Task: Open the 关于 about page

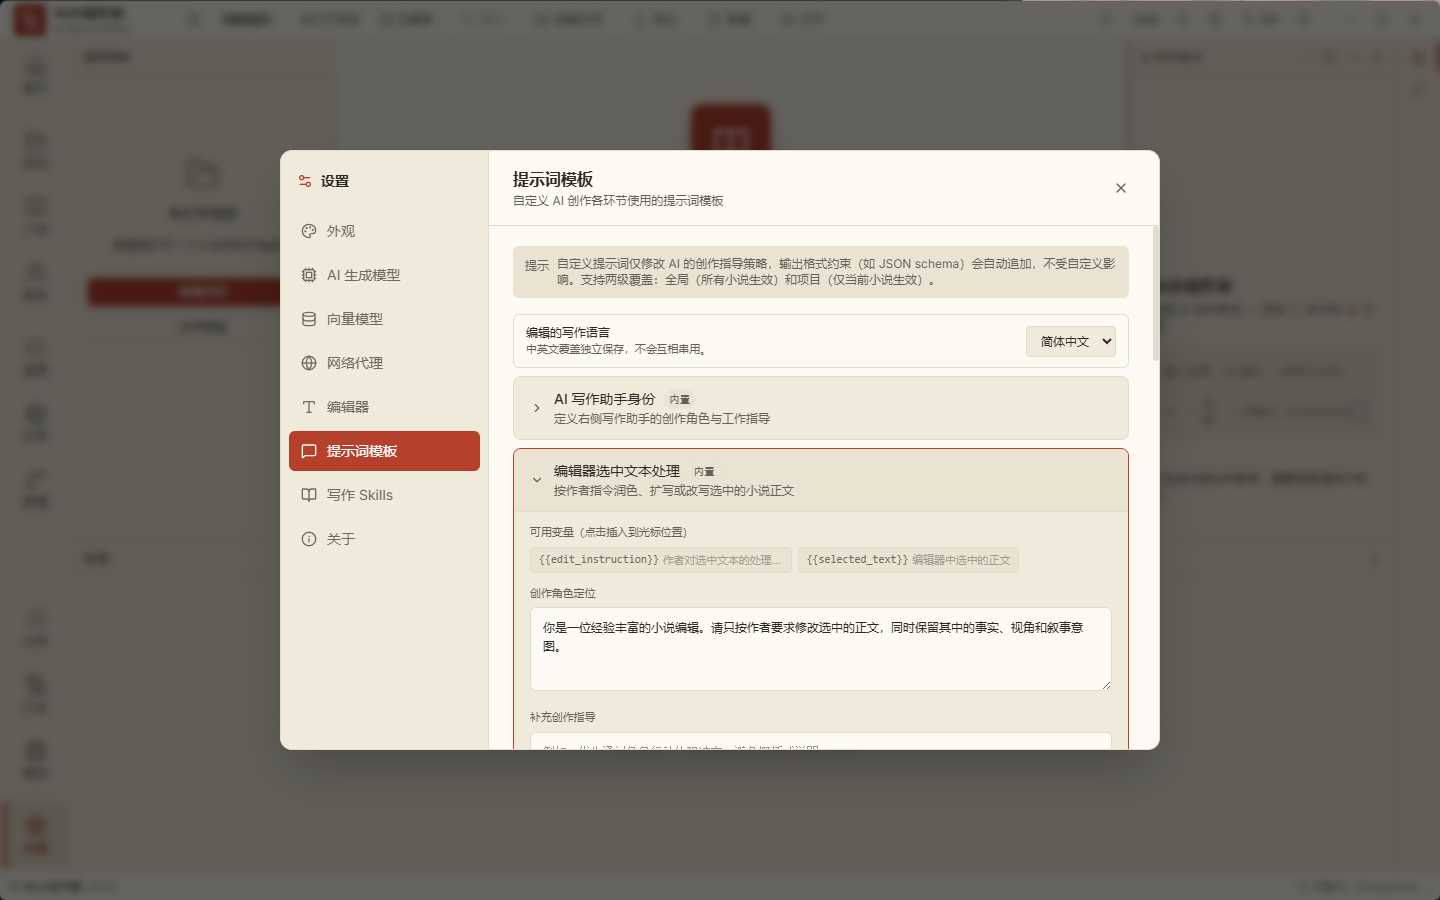Action: 384,539
